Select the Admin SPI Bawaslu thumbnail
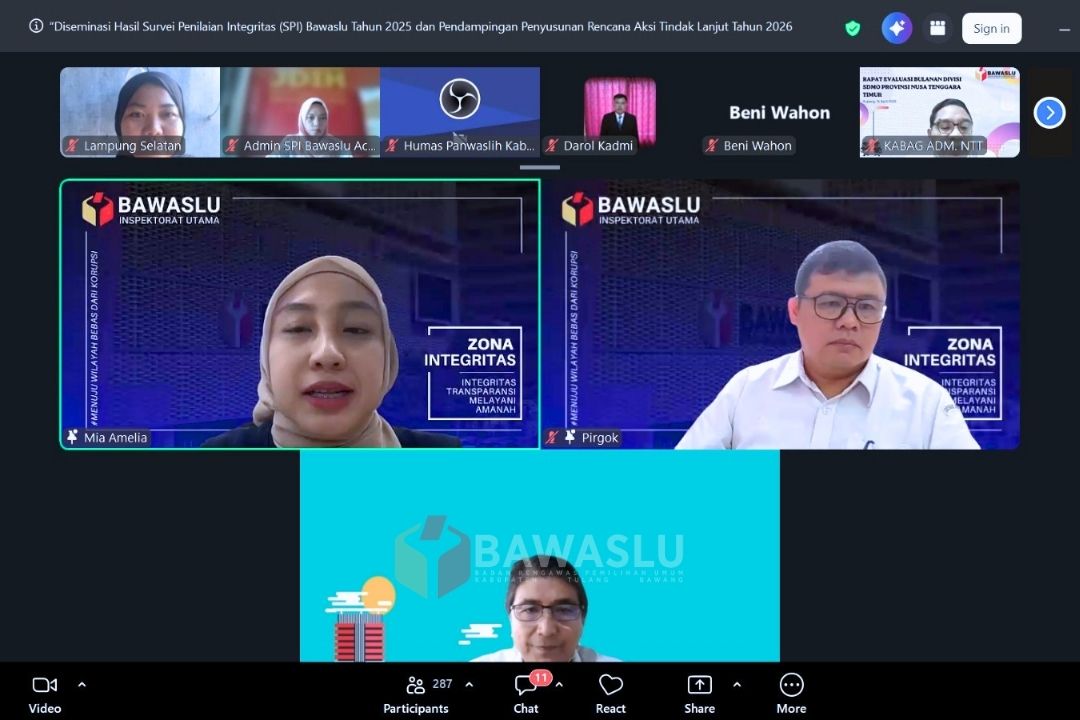 click(300, 112)
